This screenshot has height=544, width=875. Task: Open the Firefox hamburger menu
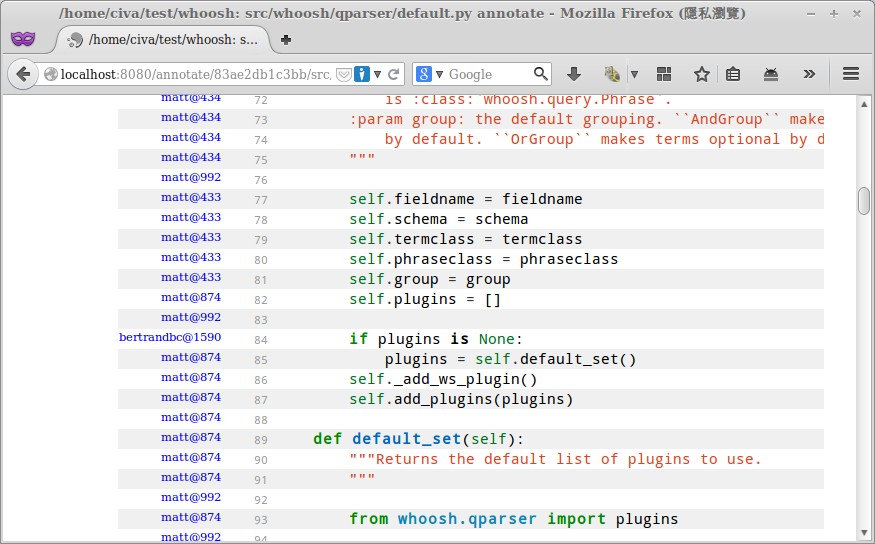click(x=851, y=74)
